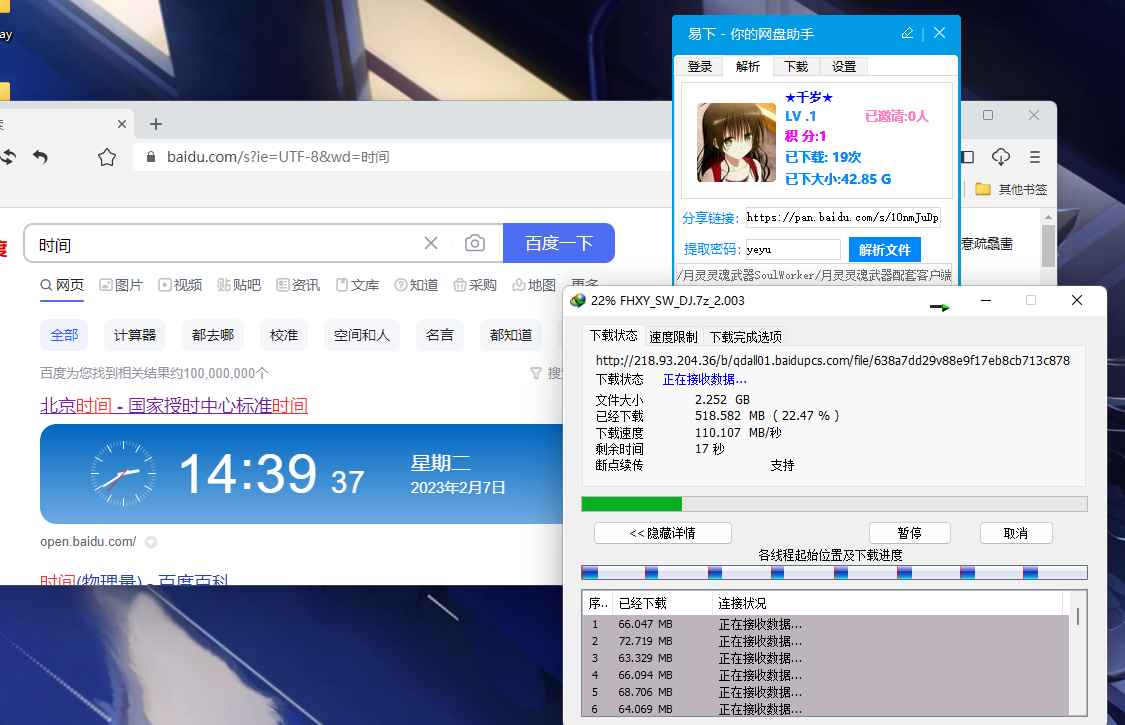
Task: Bookmark this page with the star icon
Action: [107, 157]
